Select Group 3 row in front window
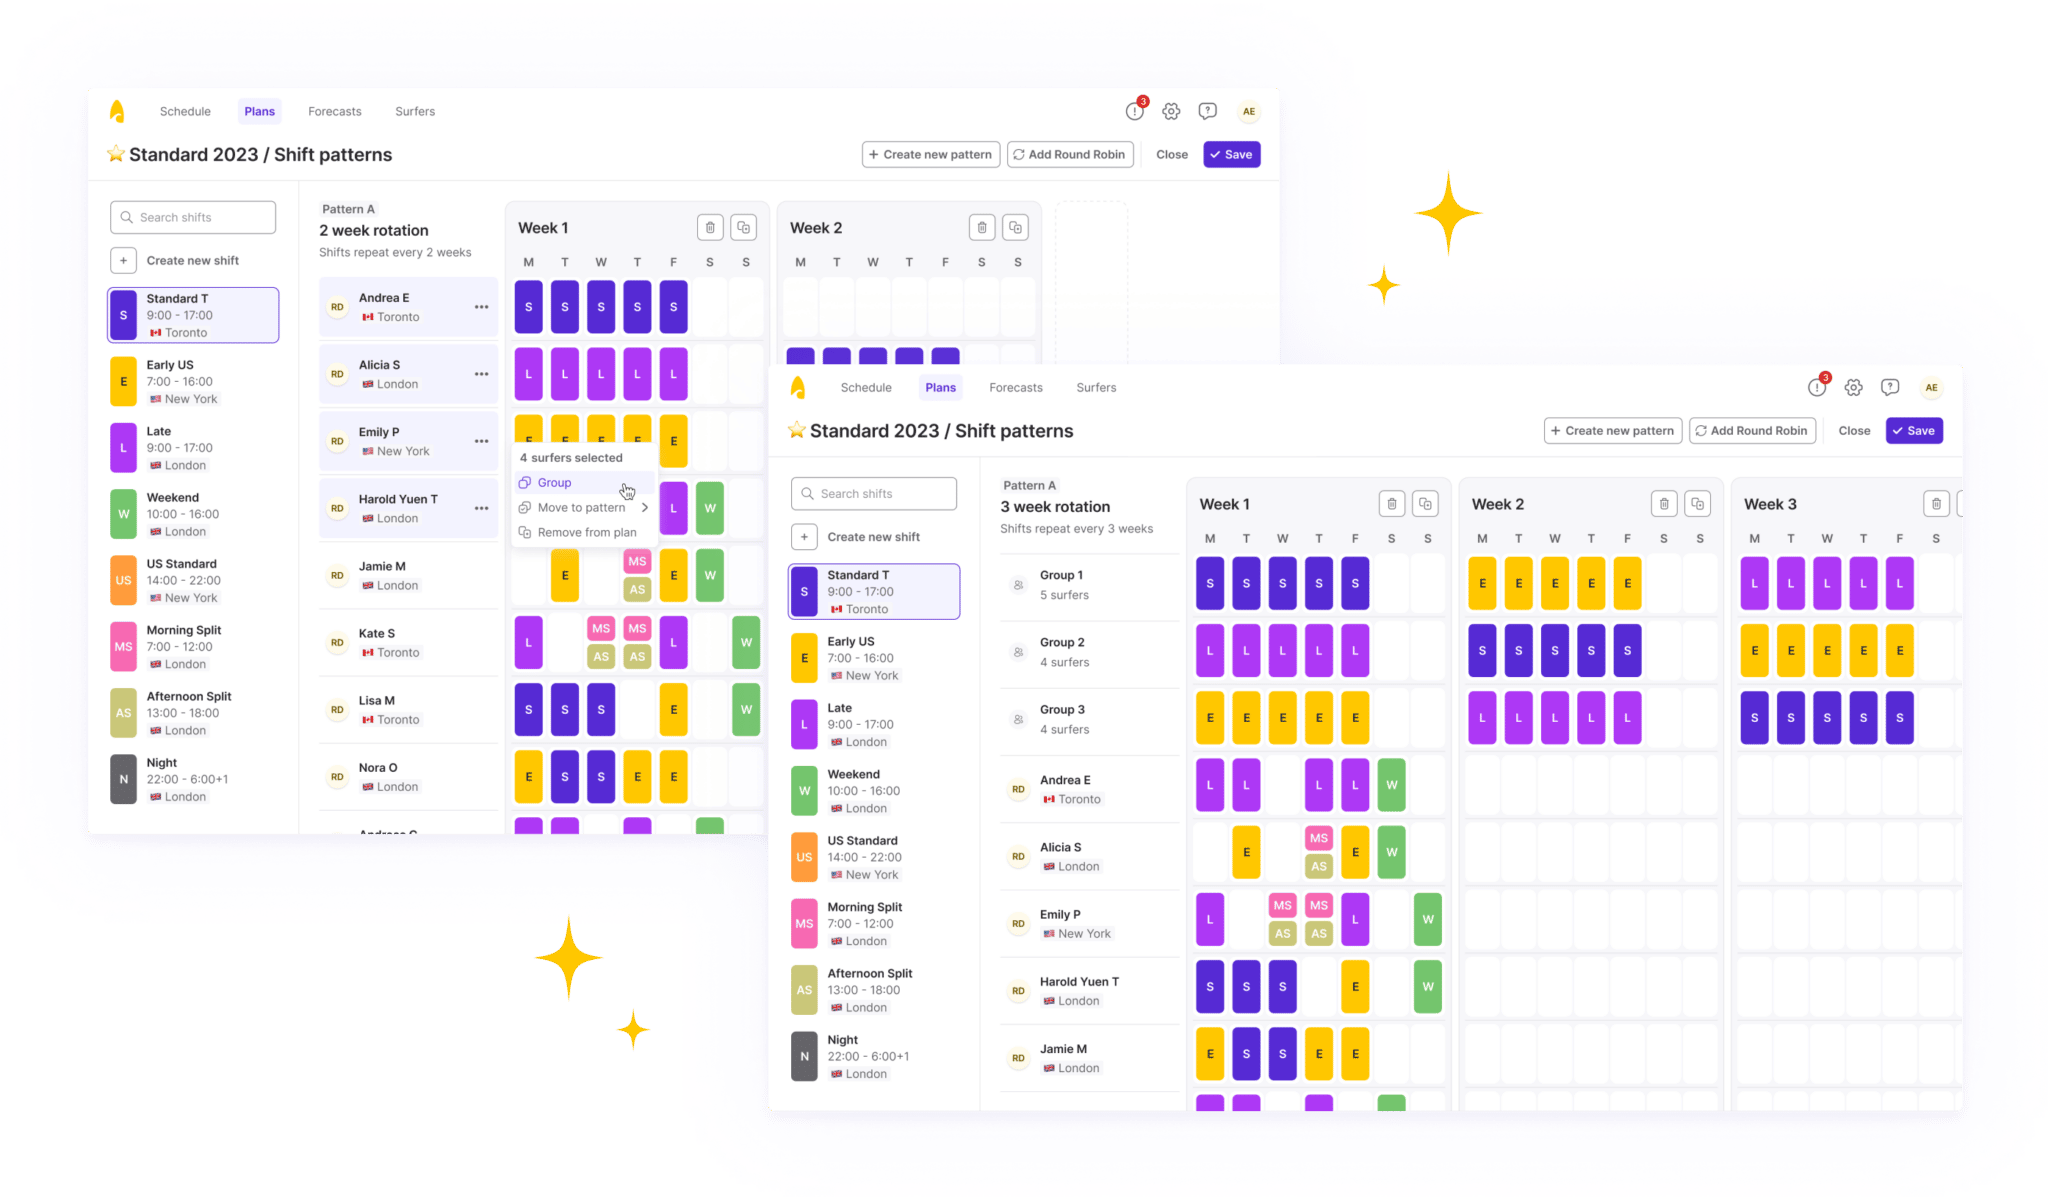 [1090, 718]
